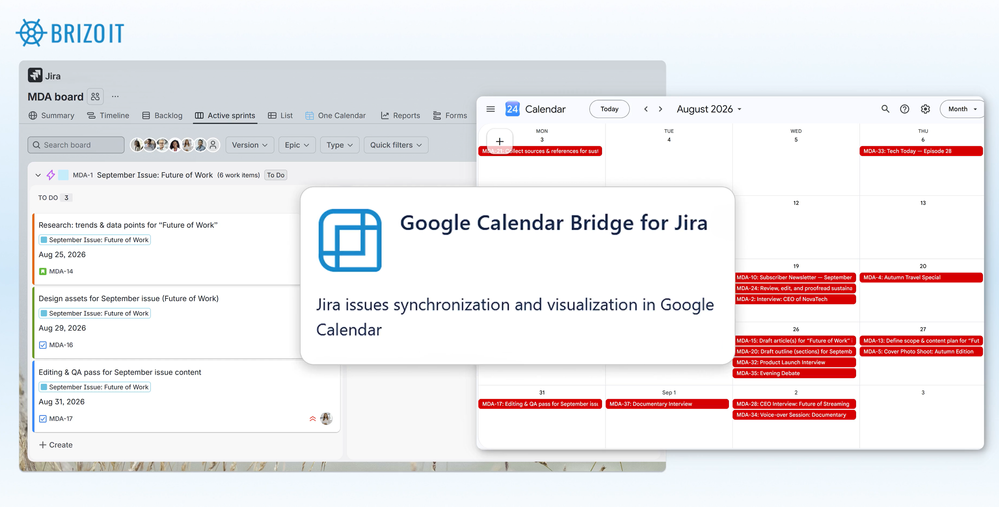999x507 pixels.
Task: Open the Month view dropdown
Action: pos(962,109)
